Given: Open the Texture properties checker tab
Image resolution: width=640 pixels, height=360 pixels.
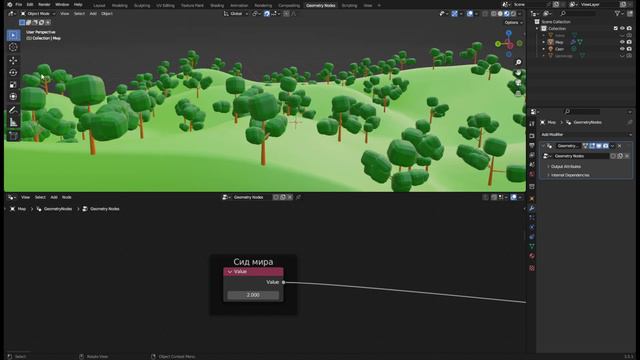Looking at the screenshot, I should 532,268.
